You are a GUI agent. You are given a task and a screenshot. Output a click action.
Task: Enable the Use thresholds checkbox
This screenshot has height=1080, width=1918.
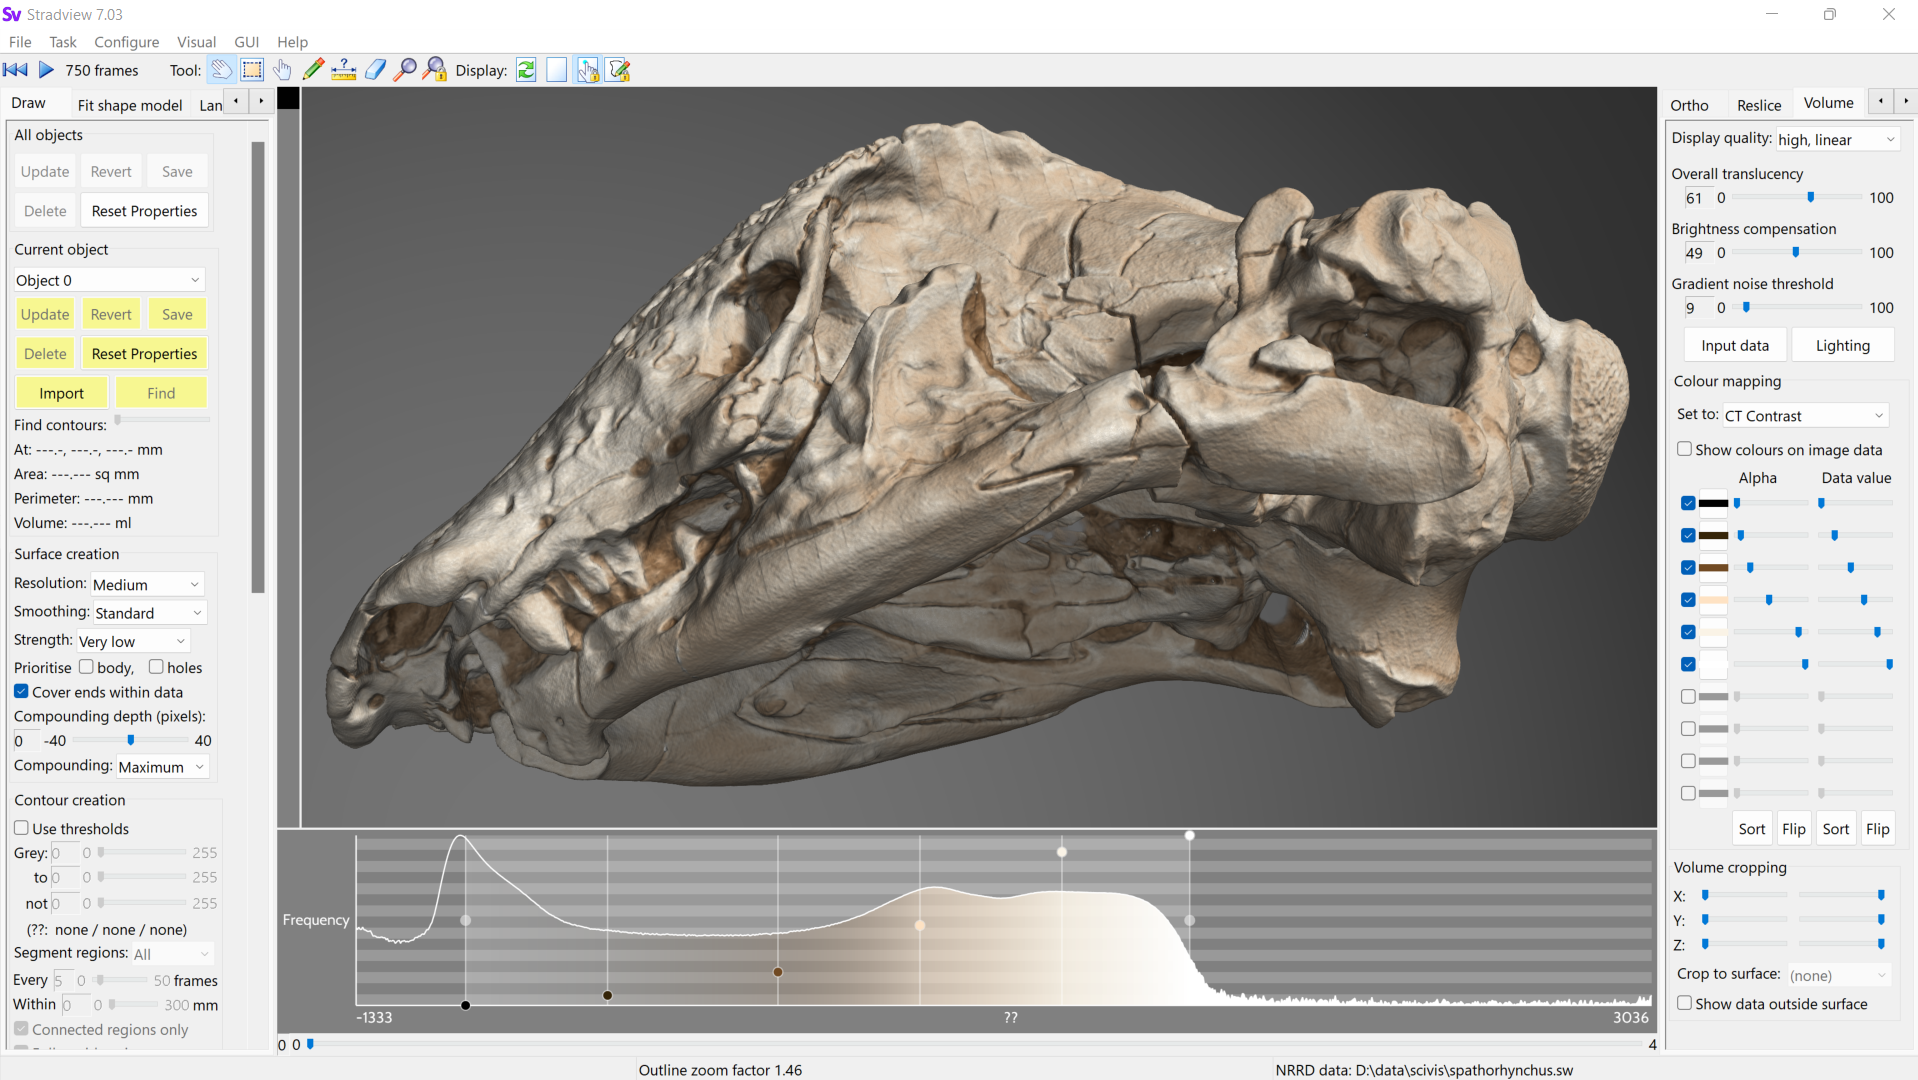(x=21, y=828)
